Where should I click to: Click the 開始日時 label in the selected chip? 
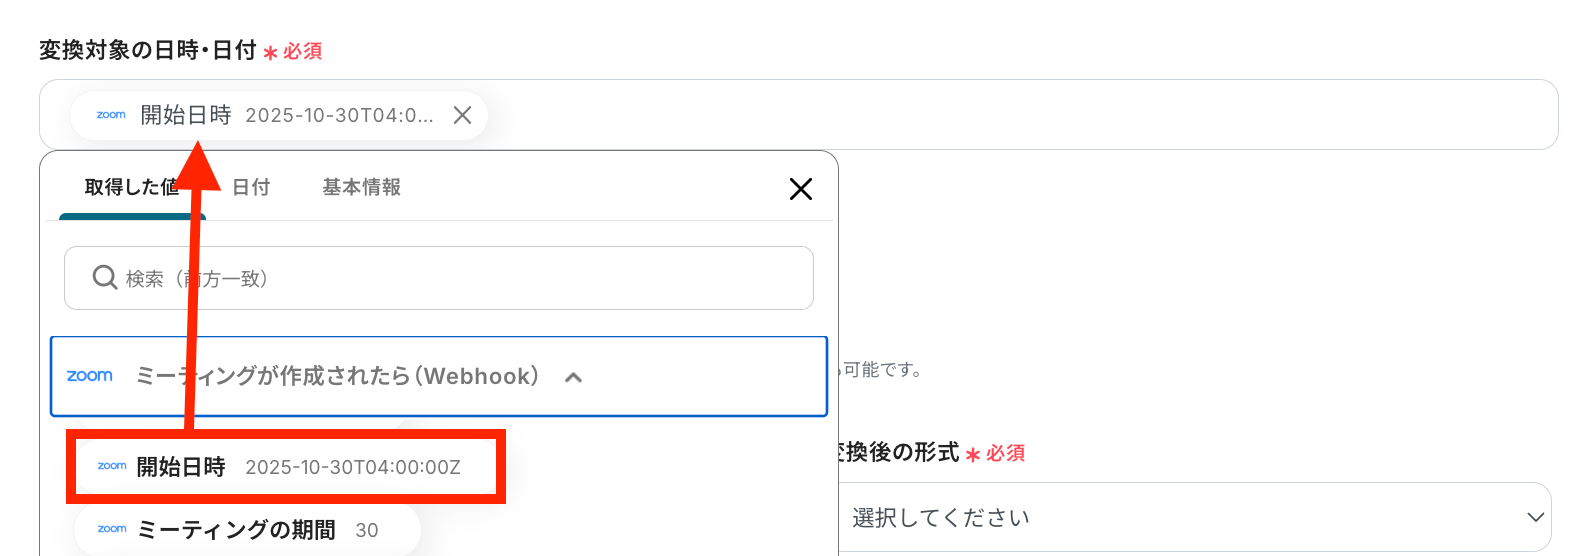[186, 115]
